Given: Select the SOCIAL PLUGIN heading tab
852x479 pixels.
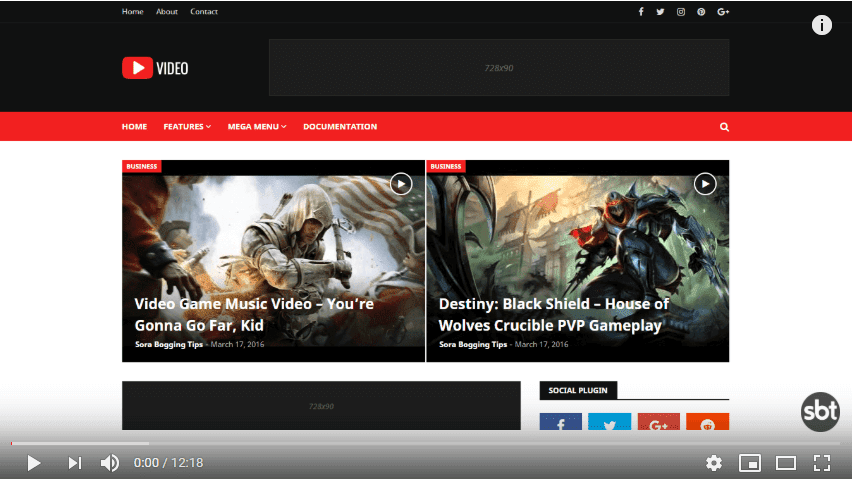Looking at the screenshot, I should point(578,390).
